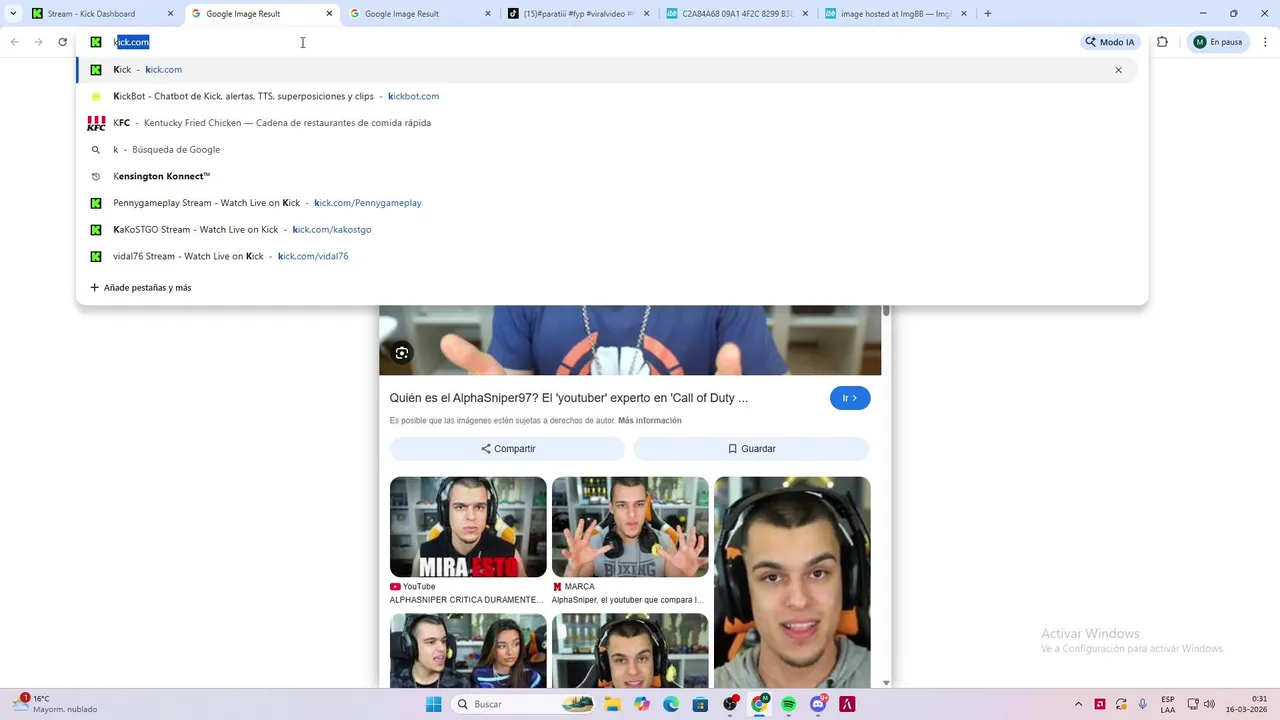Click the KFC logo icon

(x=96, y=123)
